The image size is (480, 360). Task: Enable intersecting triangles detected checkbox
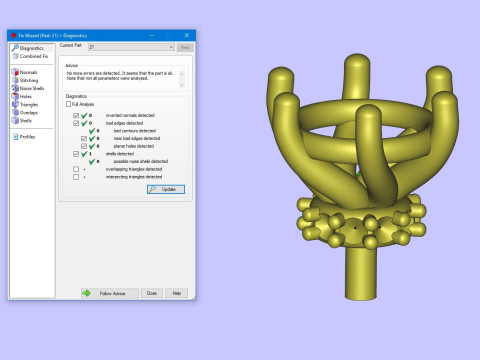pos(76,177)
